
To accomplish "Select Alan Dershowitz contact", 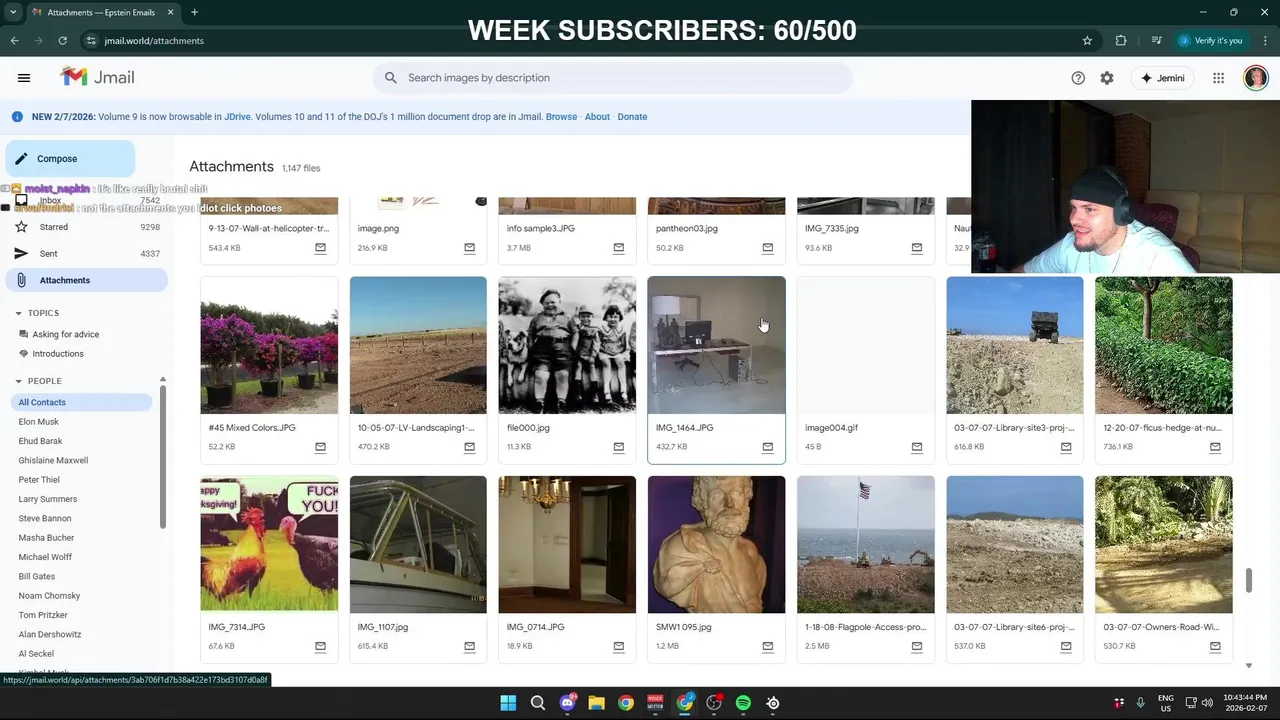I will [x=50, y=635].
